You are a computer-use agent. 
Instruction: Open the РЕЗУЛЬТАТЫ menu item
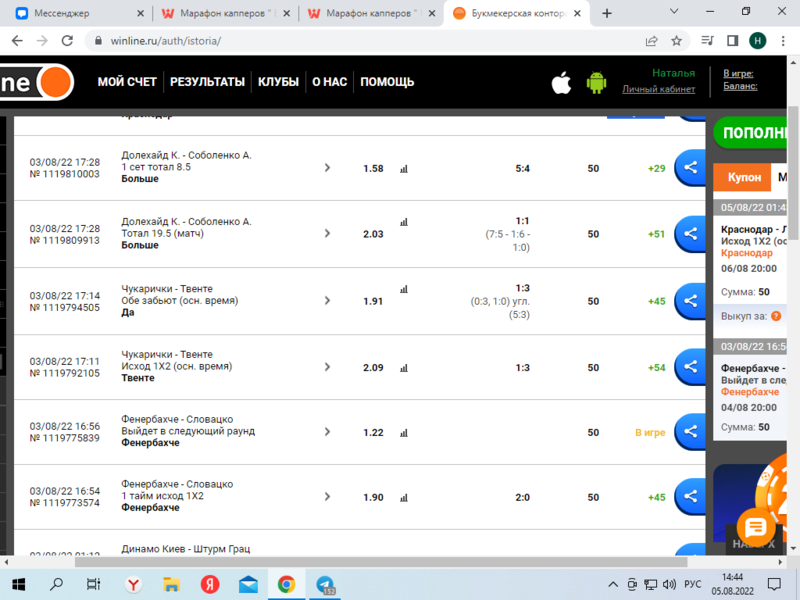[207, 82]
